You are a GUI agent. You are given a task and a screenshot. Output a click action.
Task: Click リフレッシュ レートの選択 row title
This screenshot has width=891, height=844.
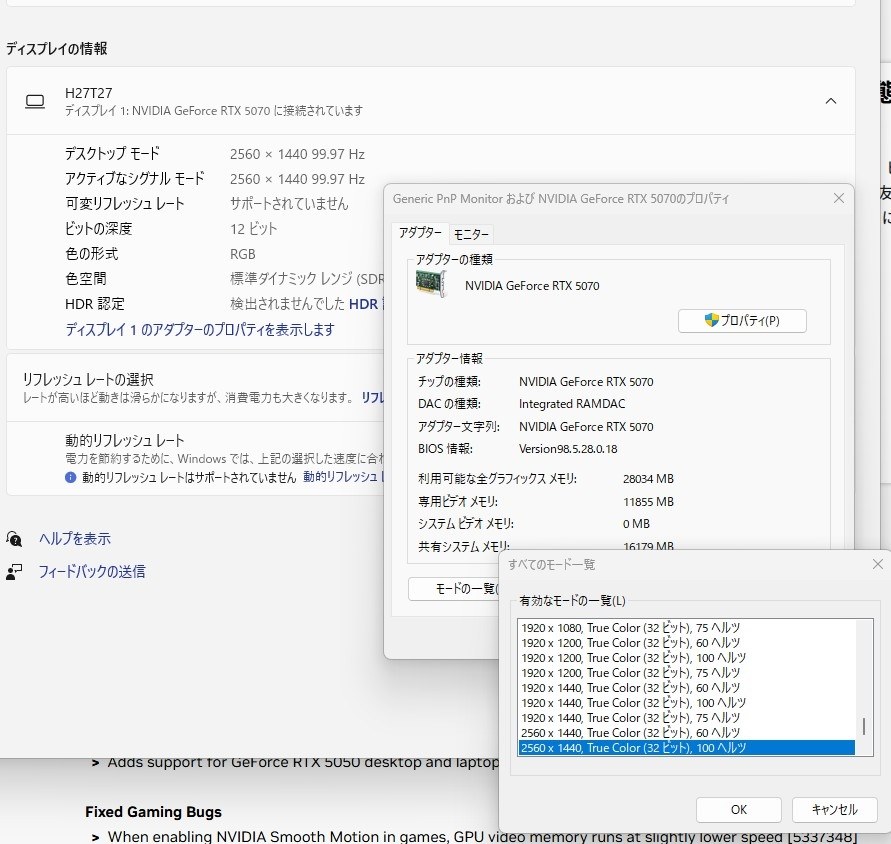coord(88,380)
